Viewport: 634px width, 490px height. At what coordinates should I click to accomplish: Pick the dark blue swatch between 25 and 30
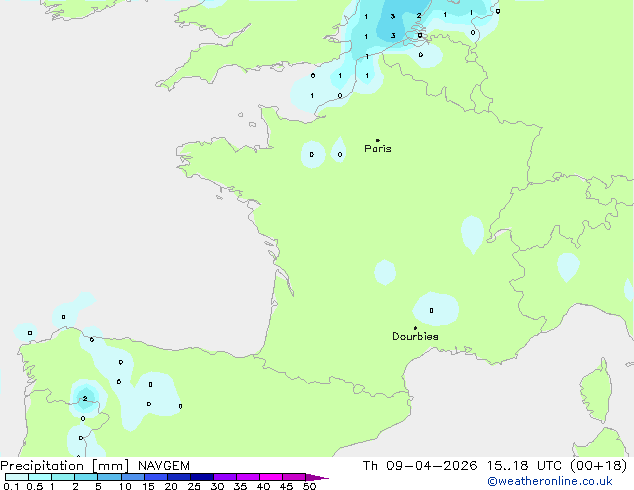[x=202, y=477]
